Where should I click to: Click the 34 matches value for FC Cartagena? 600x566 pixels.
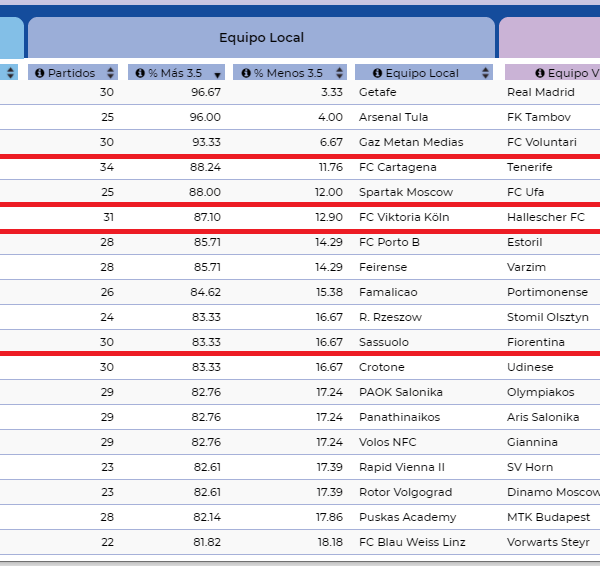click(x=107, y=167)
